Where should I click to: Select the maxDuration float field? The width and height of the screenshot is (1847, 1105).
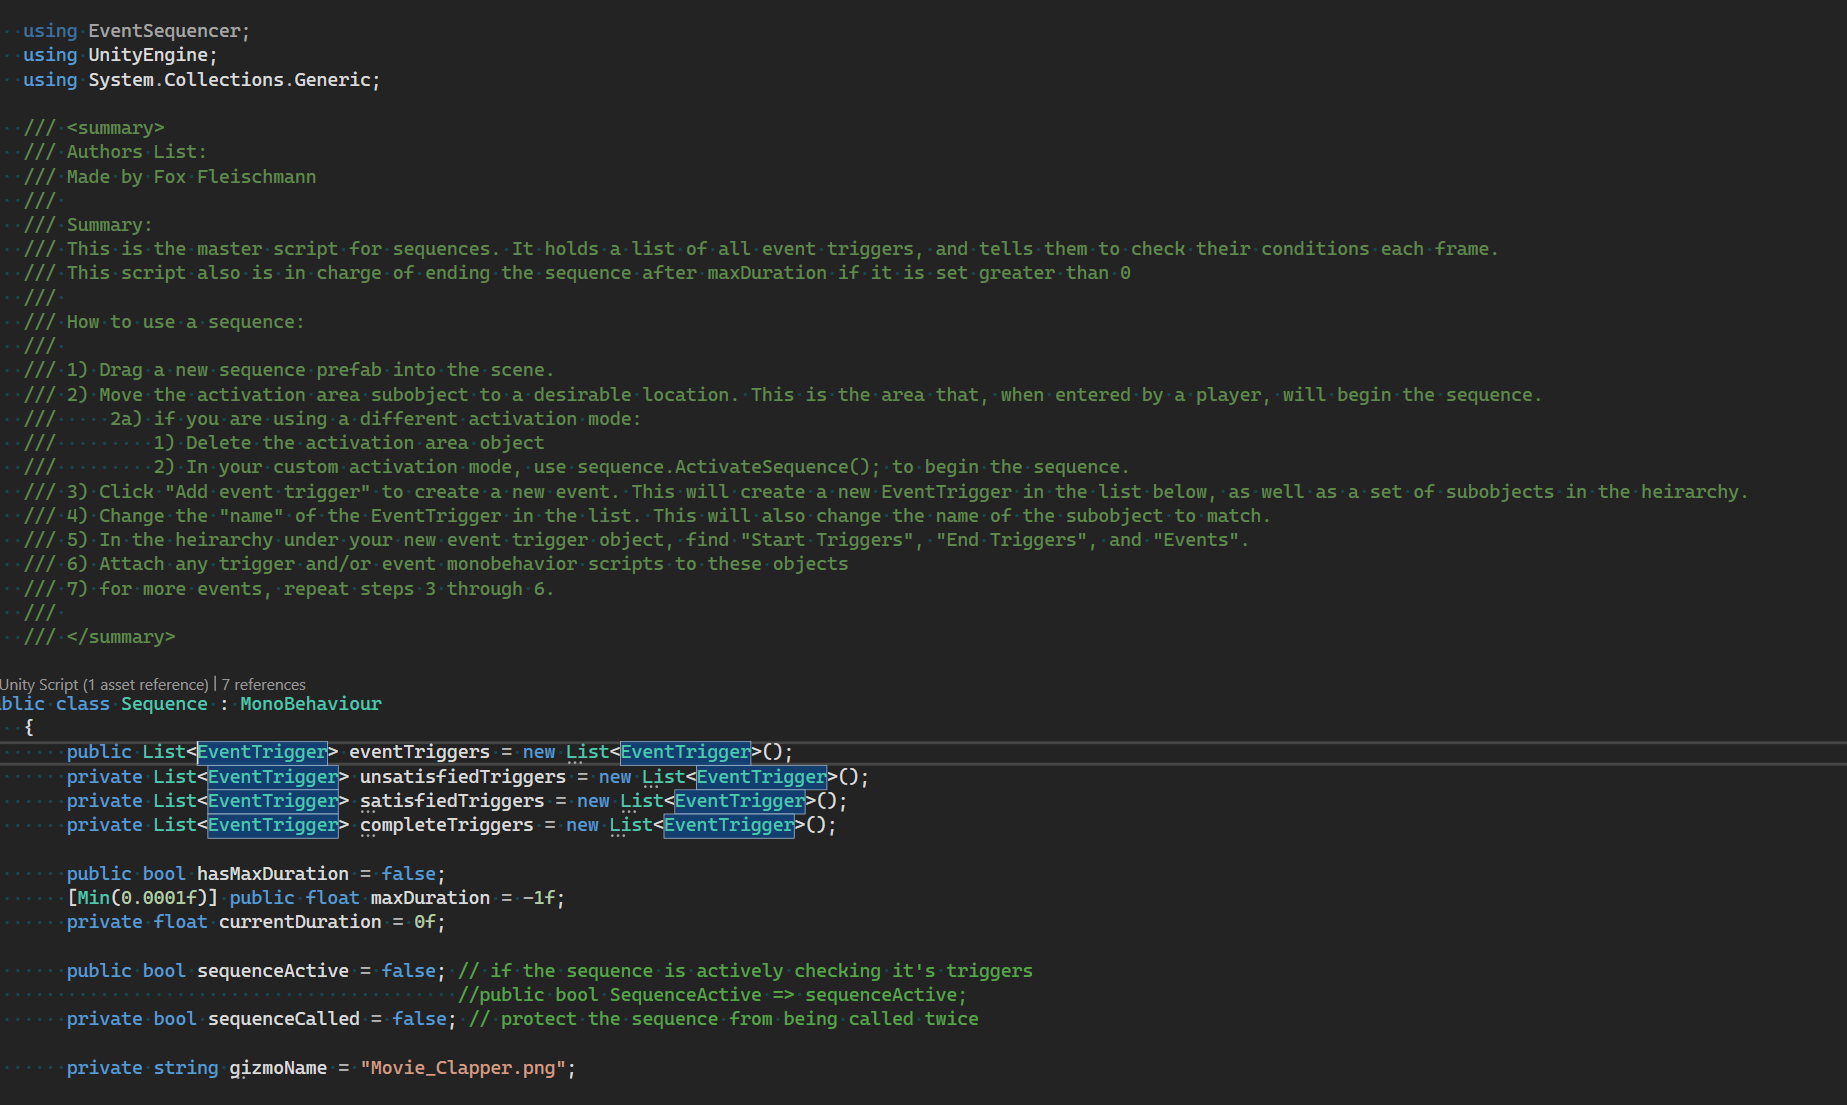coord(429,897)
